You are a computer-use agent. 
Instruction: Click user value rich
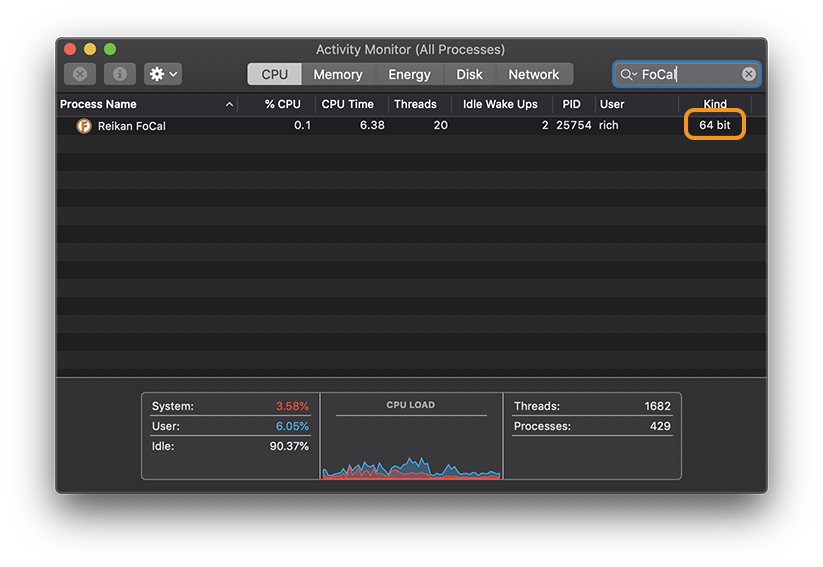[x=609, y=125]
